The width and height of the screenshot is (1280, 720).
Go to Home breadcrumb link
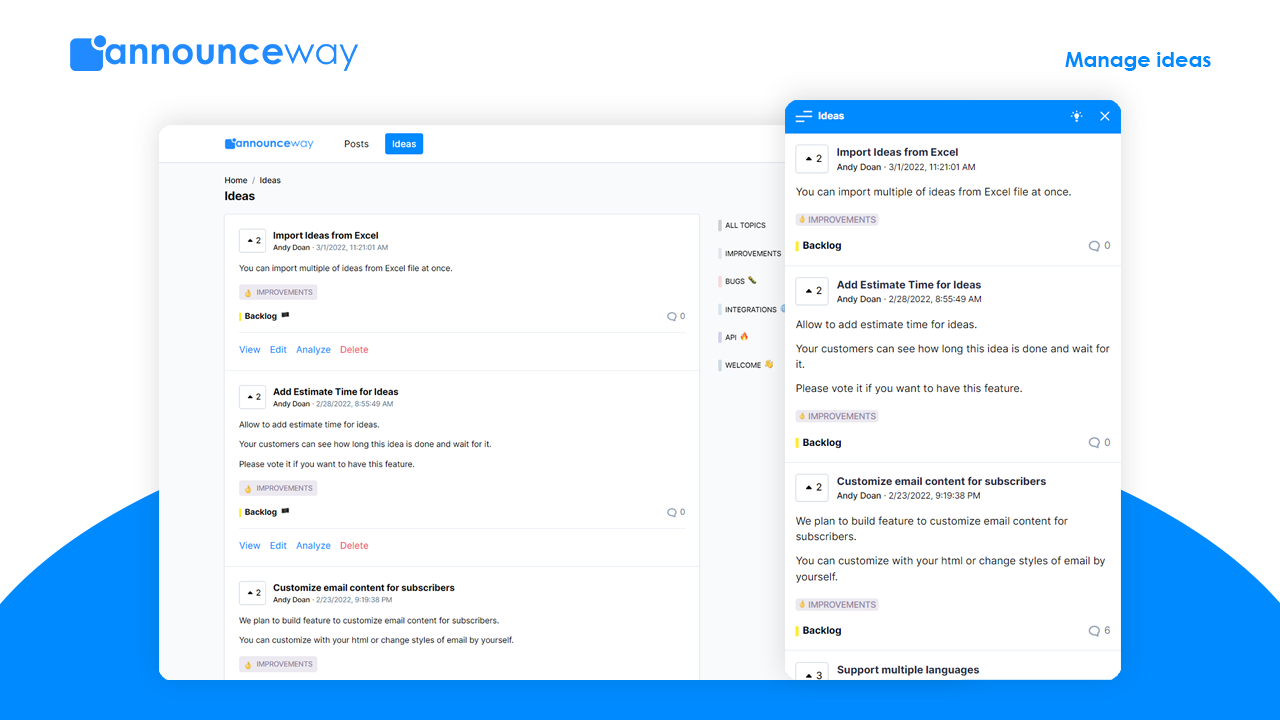tap(236, 181)
